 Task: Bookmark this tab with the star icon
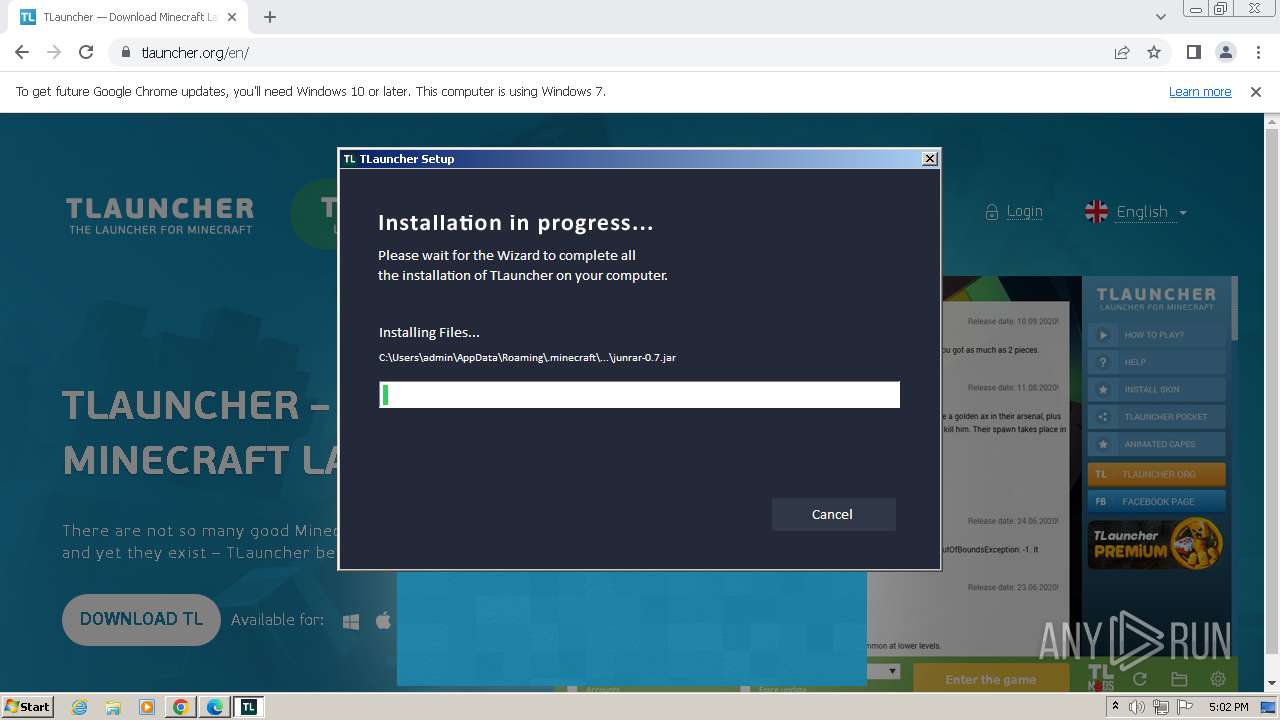[x=1154, y=52]
